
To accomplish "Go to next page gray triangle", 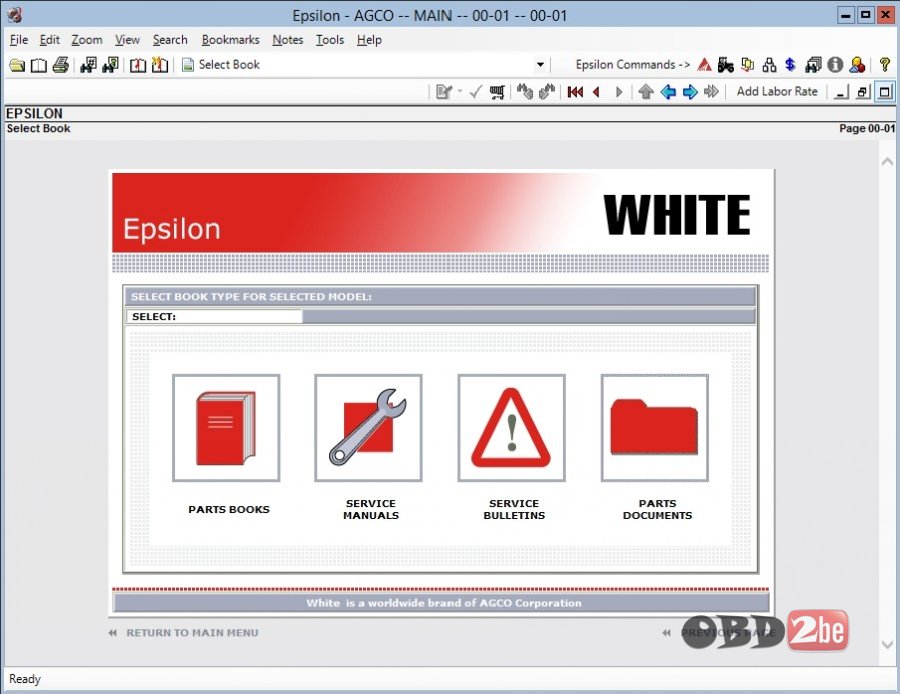I will click(619, 92).
